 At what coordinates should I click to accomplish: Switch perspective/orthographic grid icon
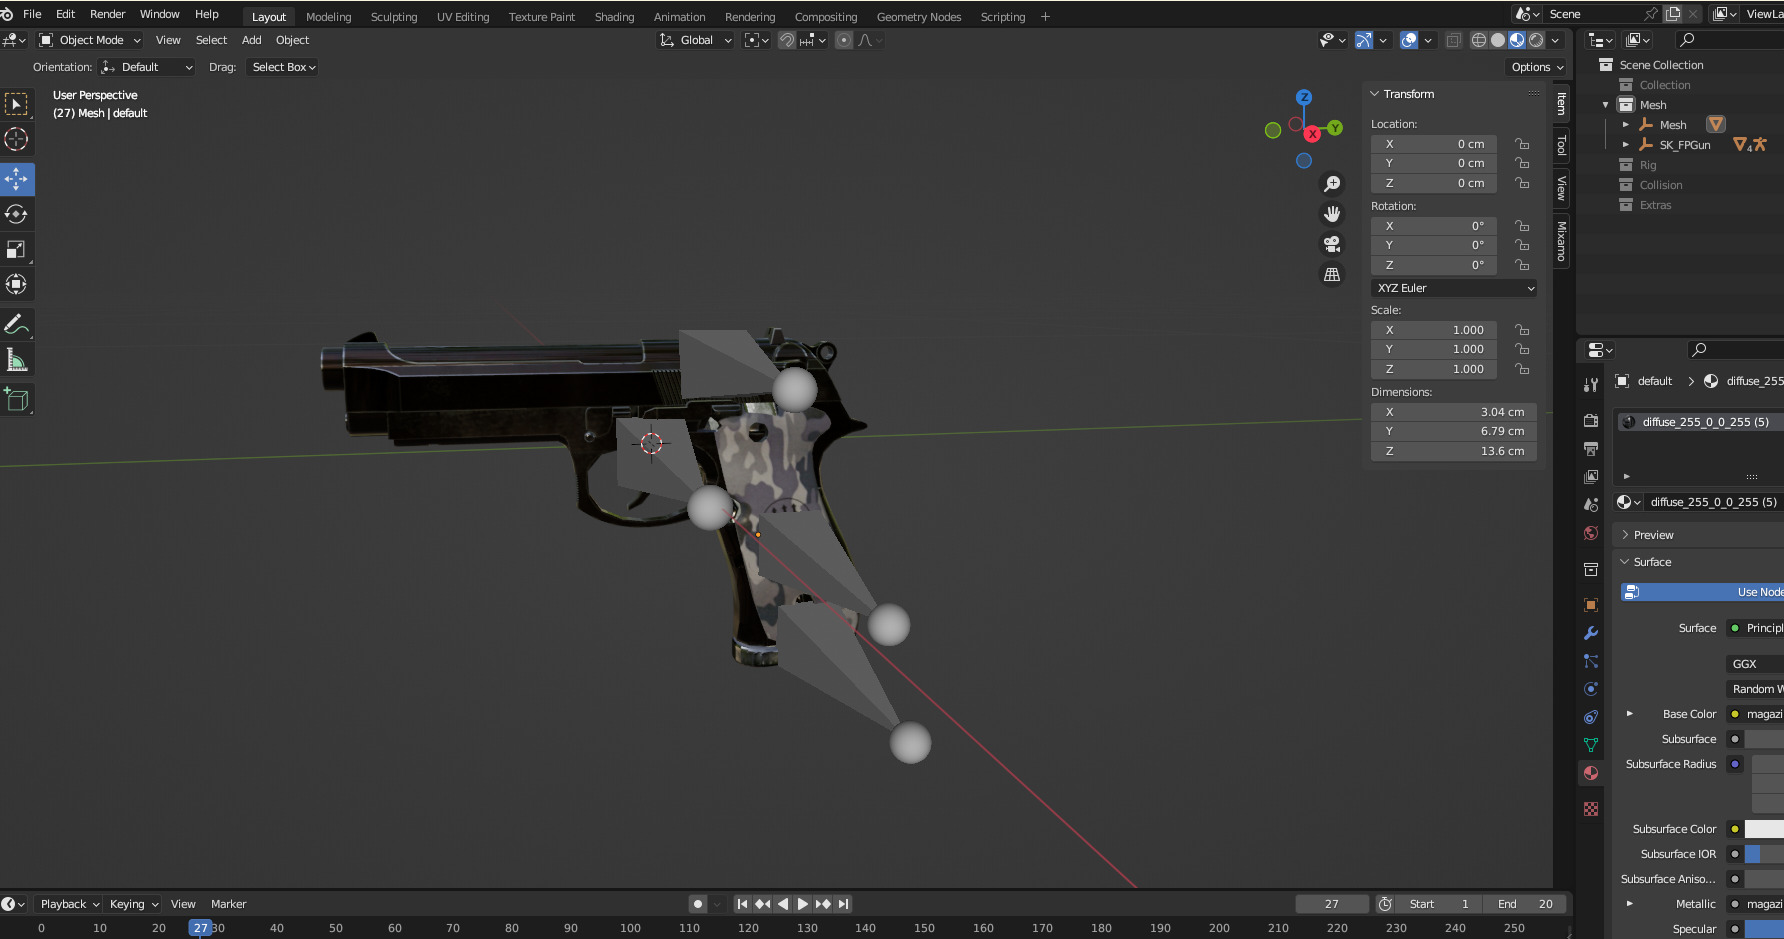tap(1332, 274)
